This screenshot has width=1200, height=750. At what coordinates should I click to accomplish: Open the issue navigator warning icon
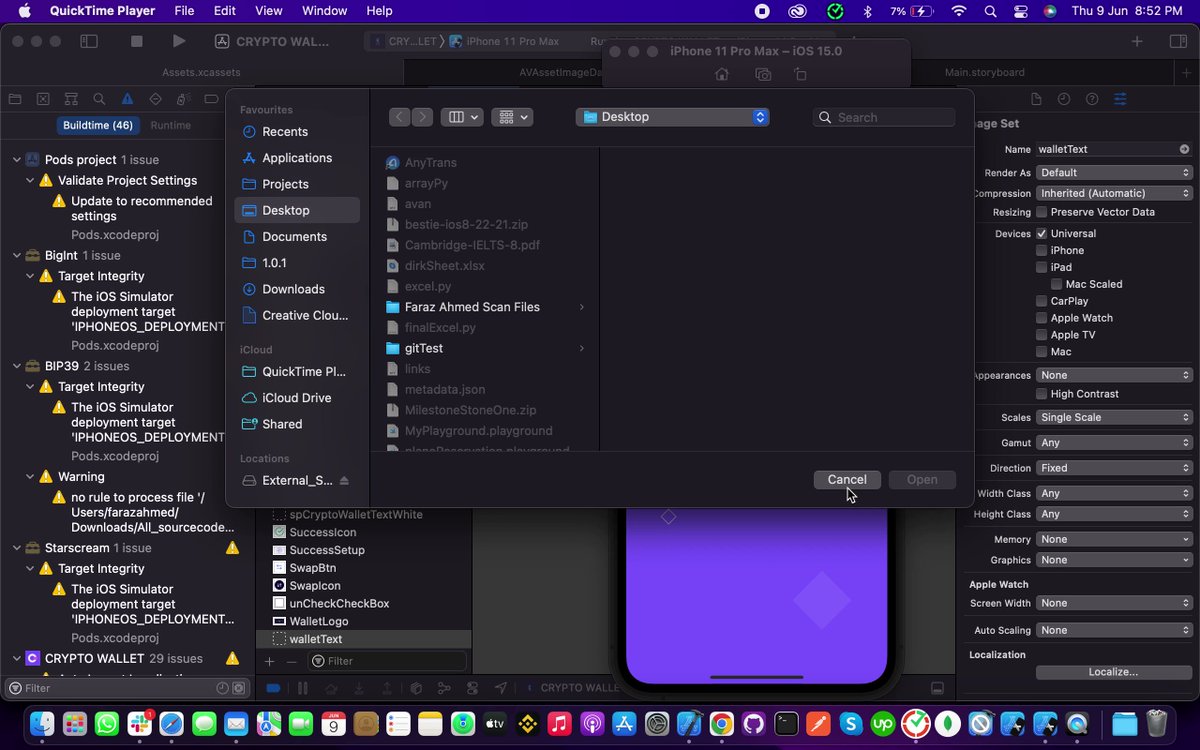tap(127, 99)
